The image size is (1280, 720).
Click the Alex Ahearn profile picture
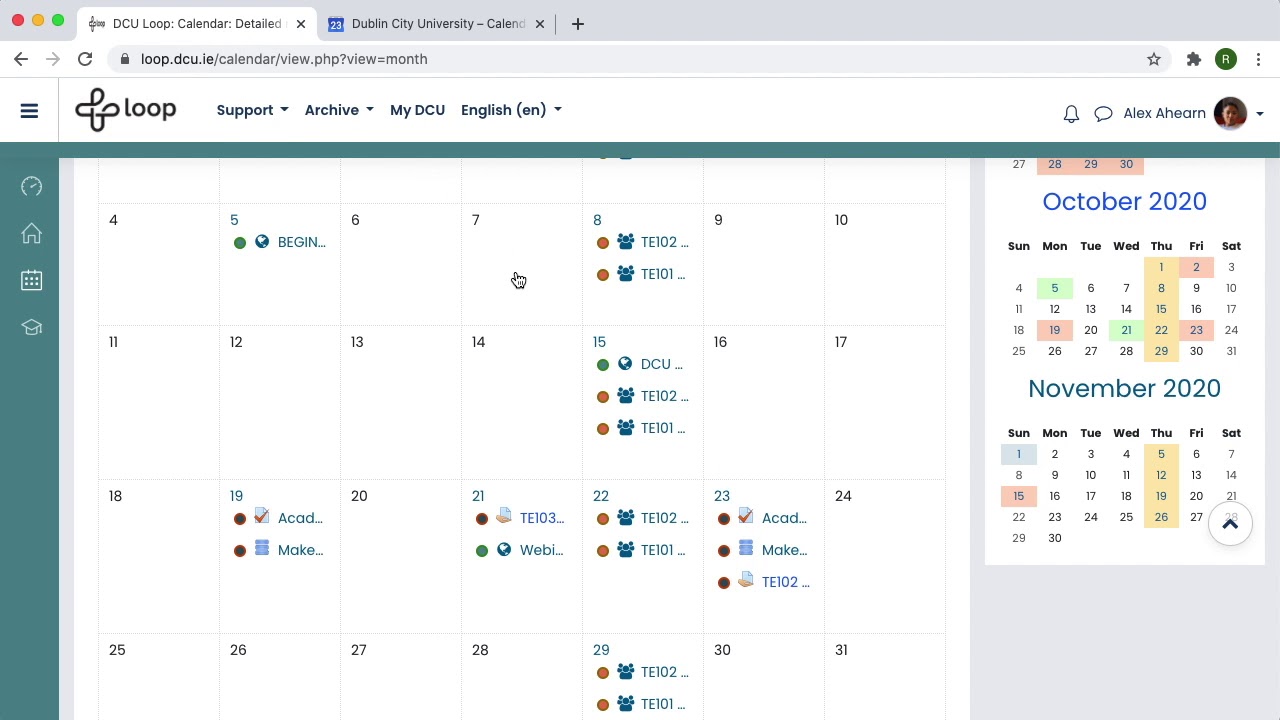click(x=1230, y=113)
